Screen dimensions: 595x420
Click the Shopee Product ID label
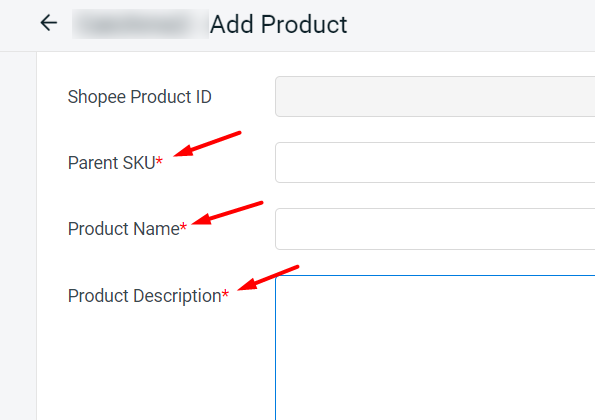tap(140, 97)
